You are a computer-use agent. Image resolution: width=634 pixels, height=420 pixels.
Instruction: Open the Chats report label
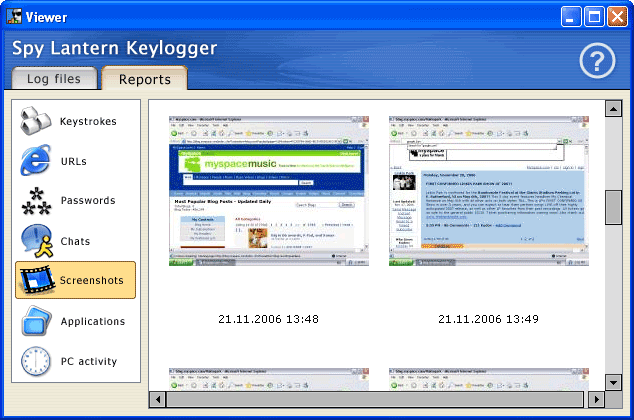click(x=75, y=241)
